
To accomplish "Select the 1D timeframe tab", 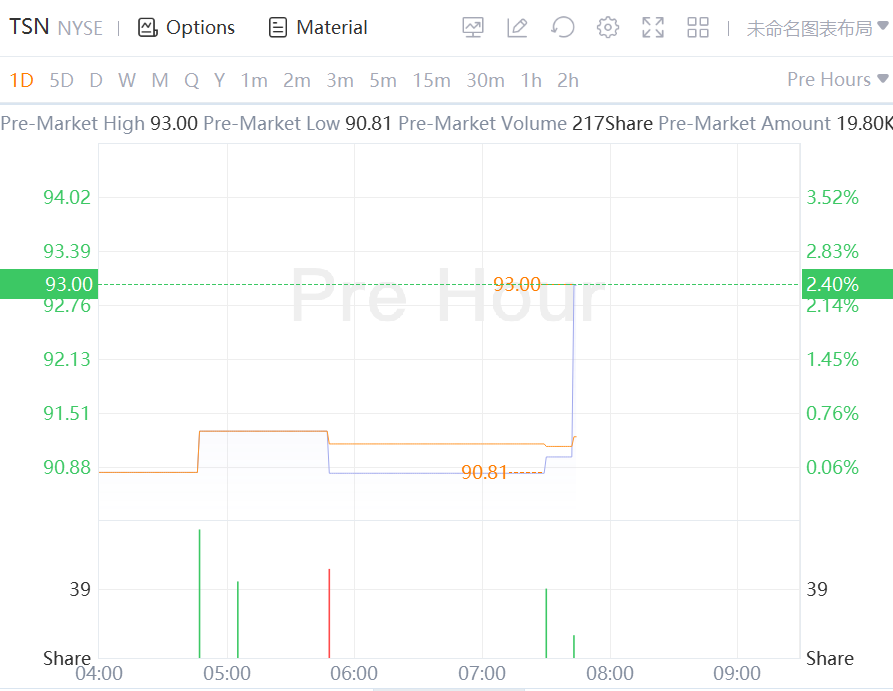I will tap(21, 80).
